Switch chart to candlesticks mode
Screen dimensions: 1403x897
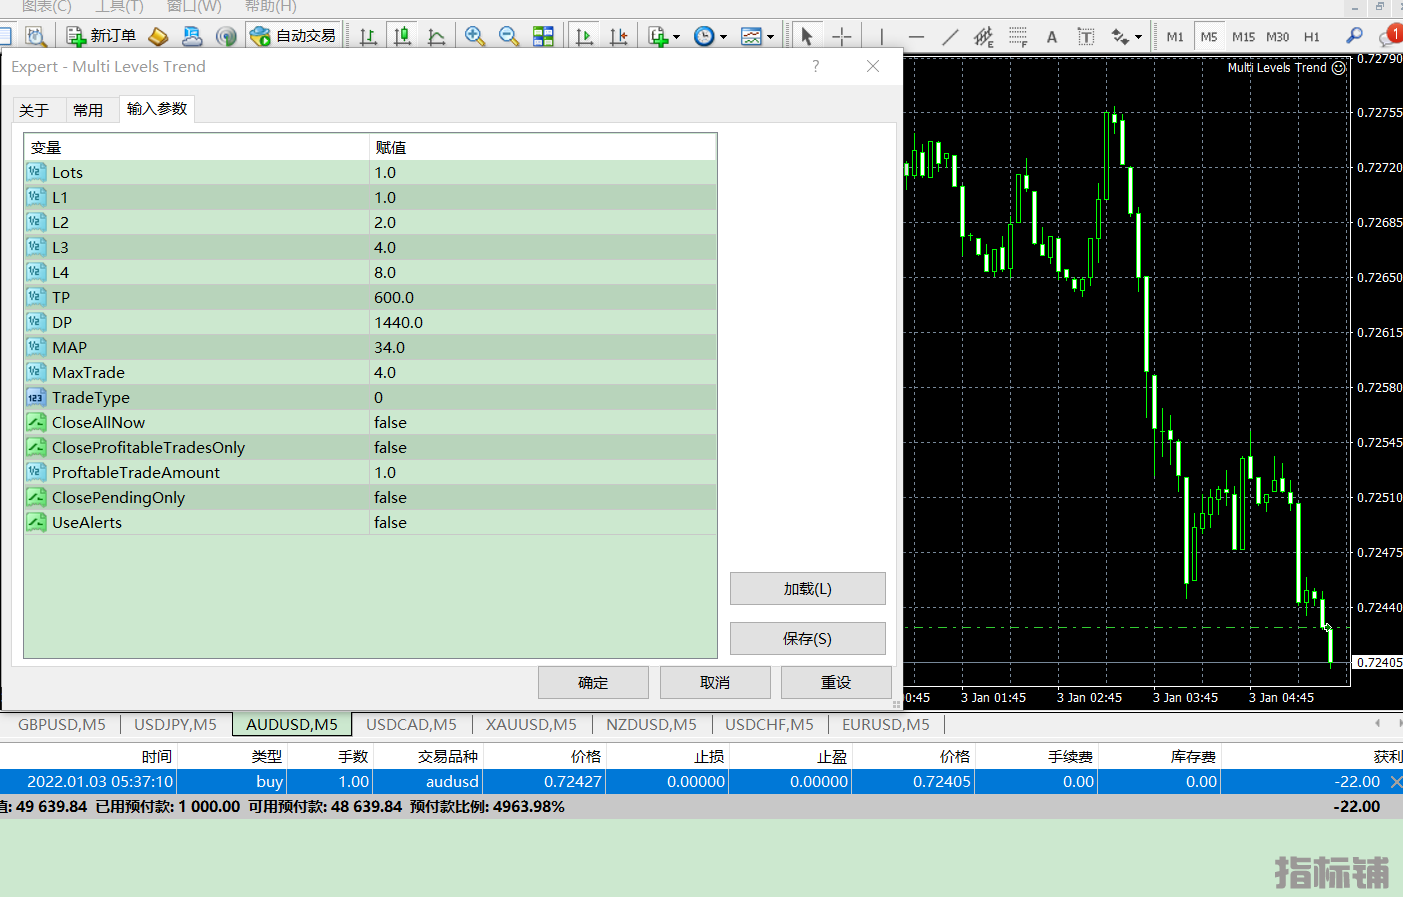tap(402, 36)
